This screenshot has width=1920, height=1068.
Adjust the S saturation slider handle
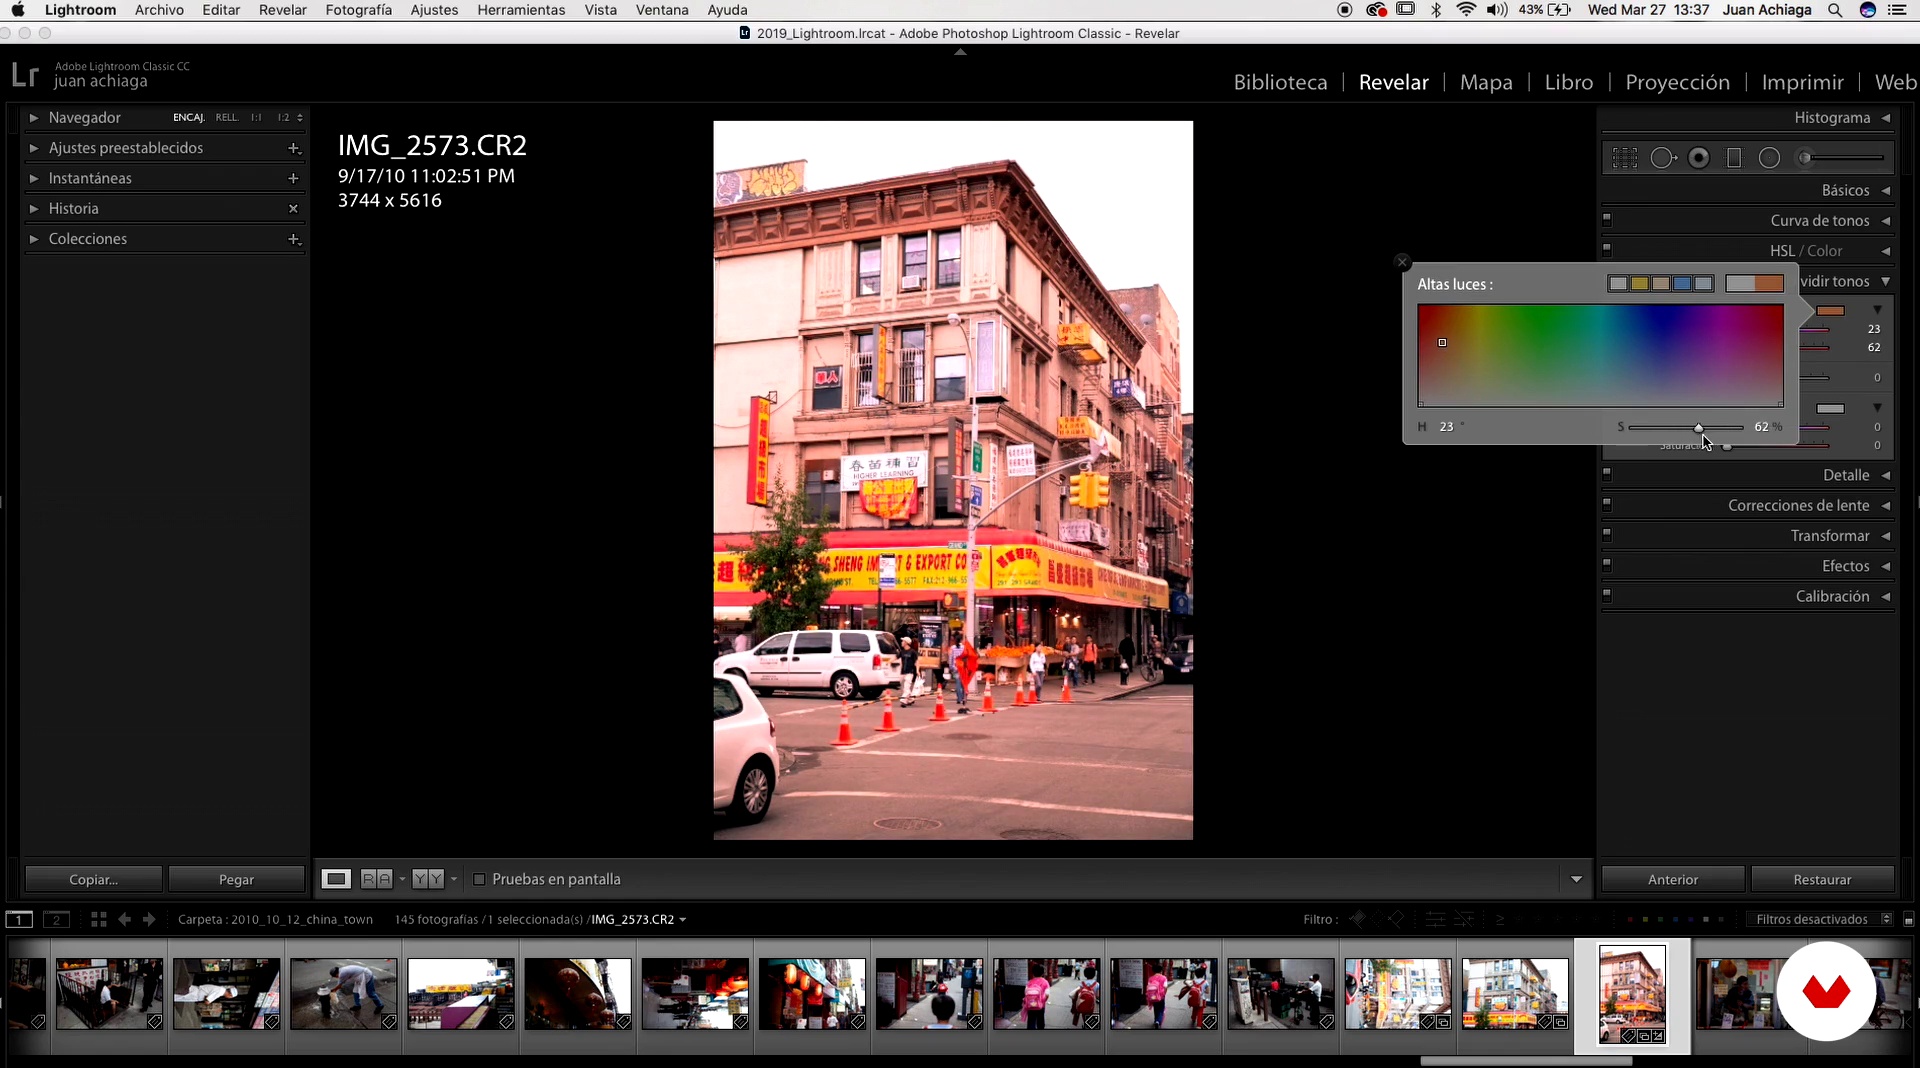tap(1698, 427)
